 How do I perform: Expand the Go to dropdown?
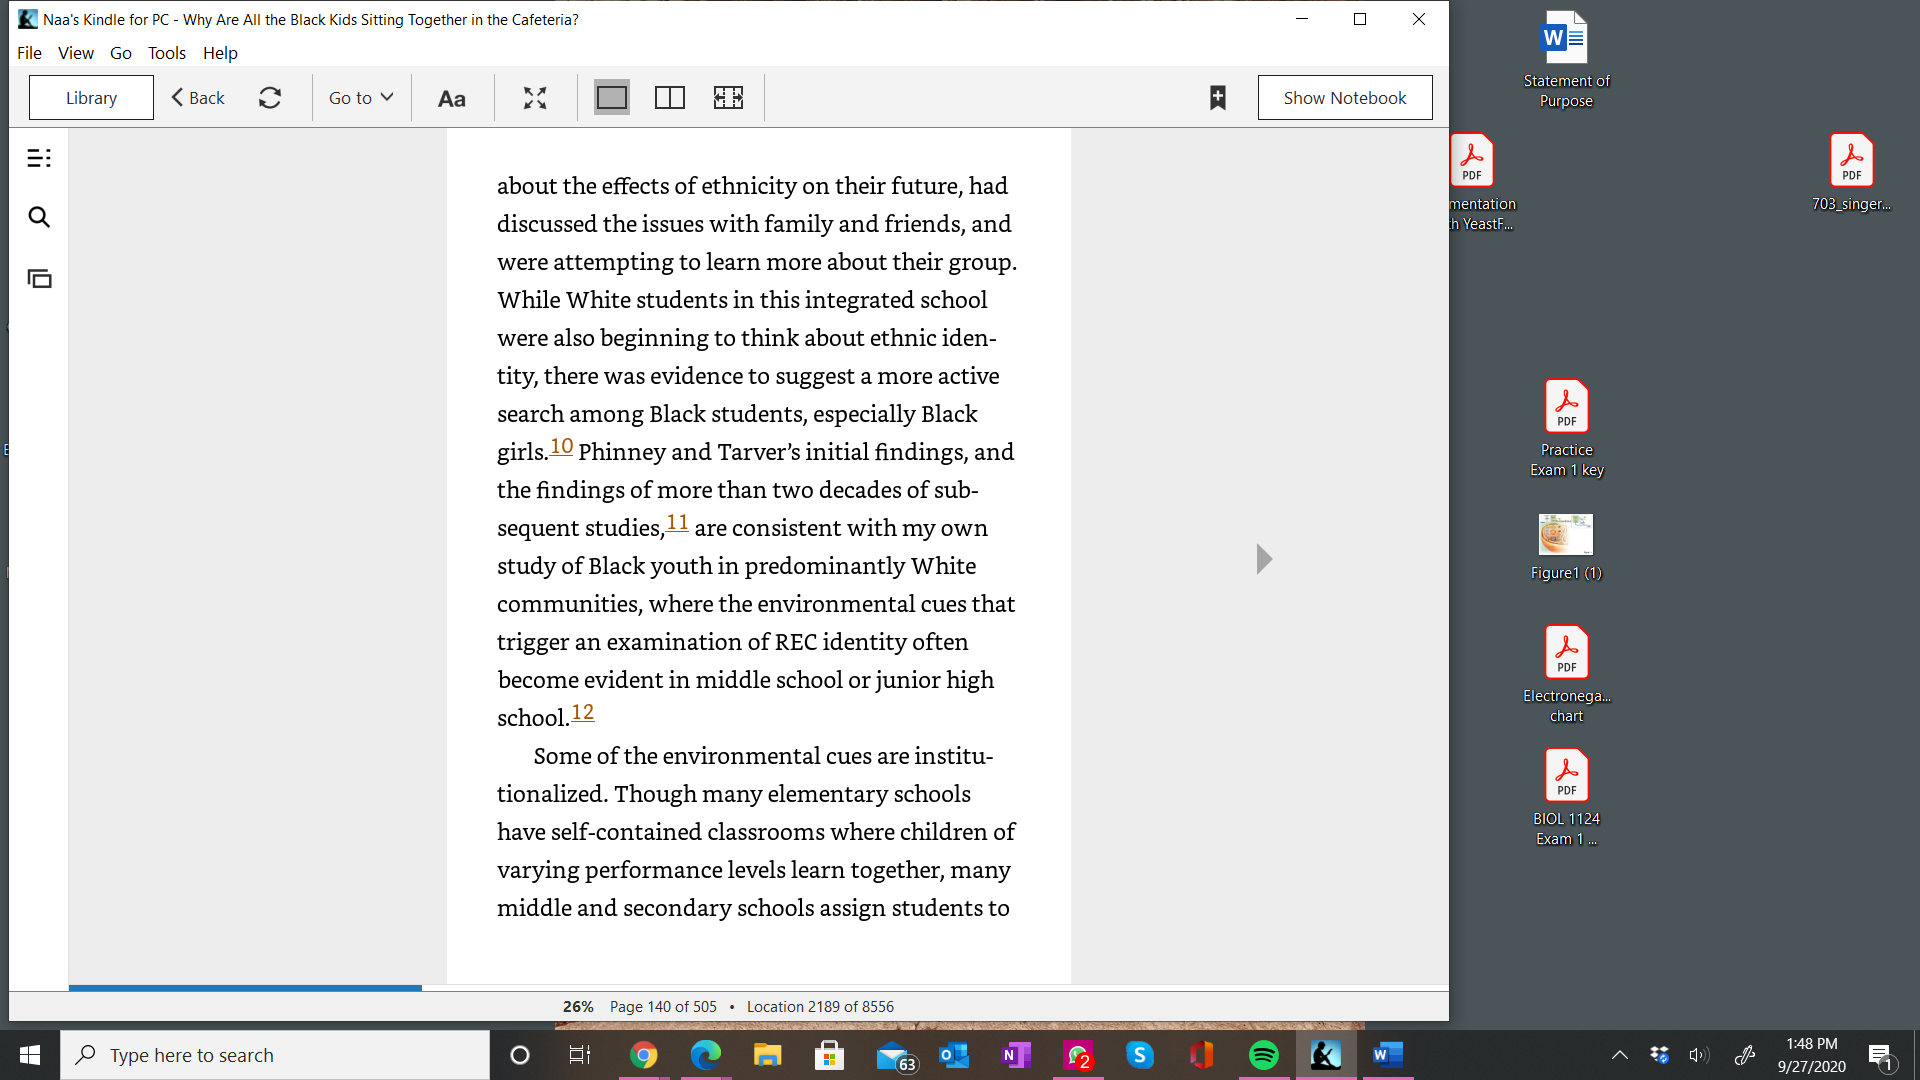tap(361, 98)
